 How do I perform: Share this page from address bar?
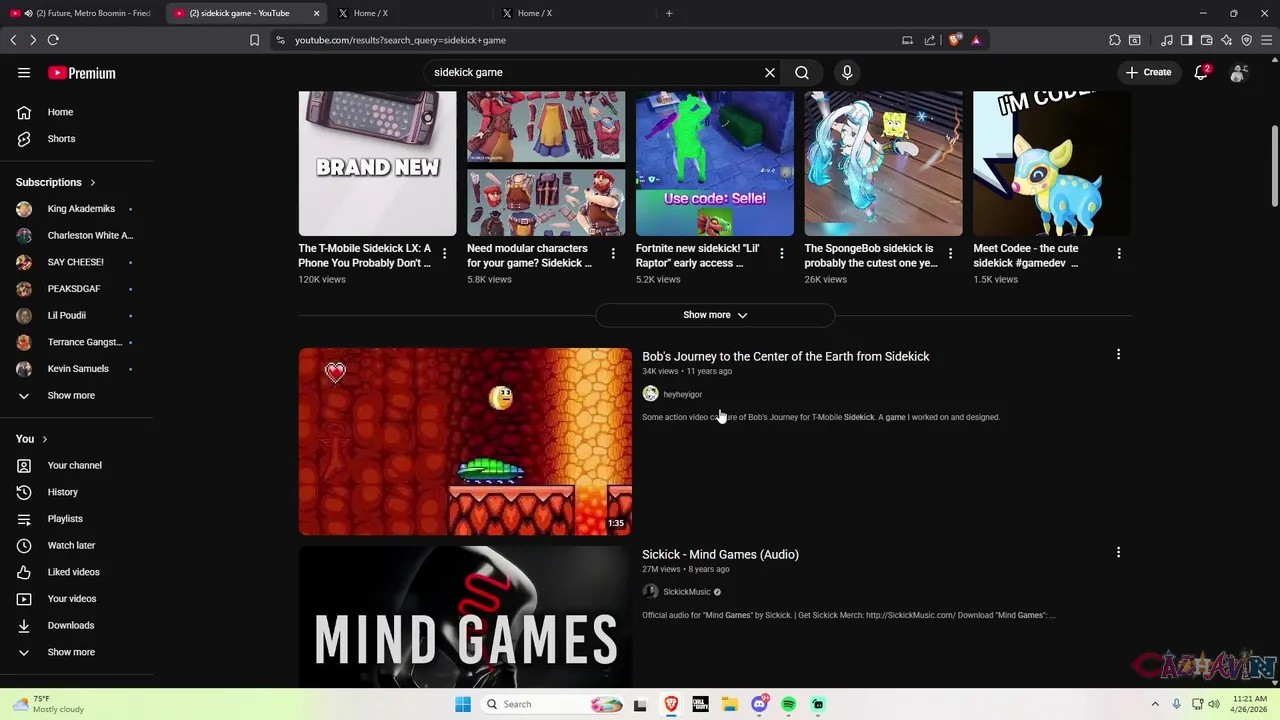(x=930, y=40)
